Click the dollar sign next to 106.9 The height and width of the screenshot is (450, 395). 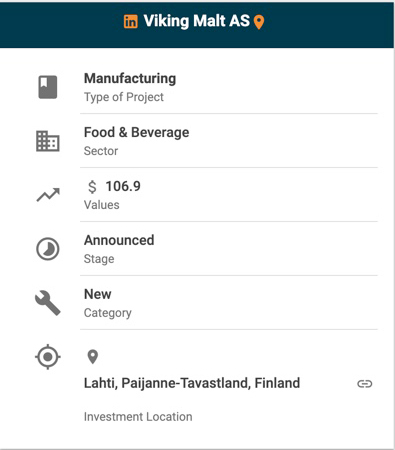click(x=92, y=187)
